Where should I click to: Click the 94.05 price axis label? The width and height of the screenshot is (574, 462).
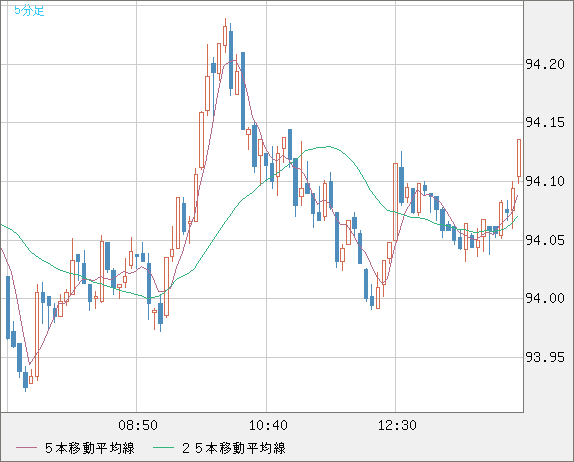tap(545, 240)
